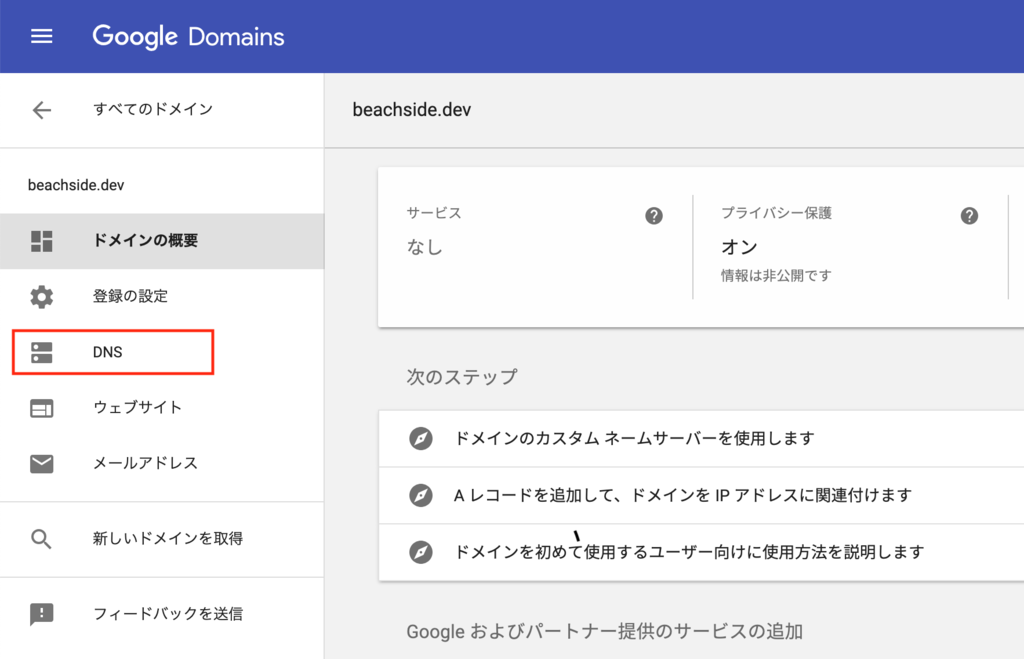Click the プライバシー保護 オン value
This screenshot has height=659, width=1024.
tap(739, 247)
